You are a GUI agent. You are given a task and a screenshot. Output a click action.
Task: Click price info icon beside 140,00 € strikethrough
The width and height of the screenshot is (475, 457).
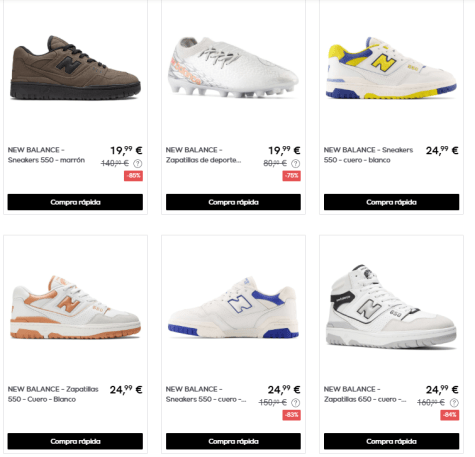tap(138, 164)
